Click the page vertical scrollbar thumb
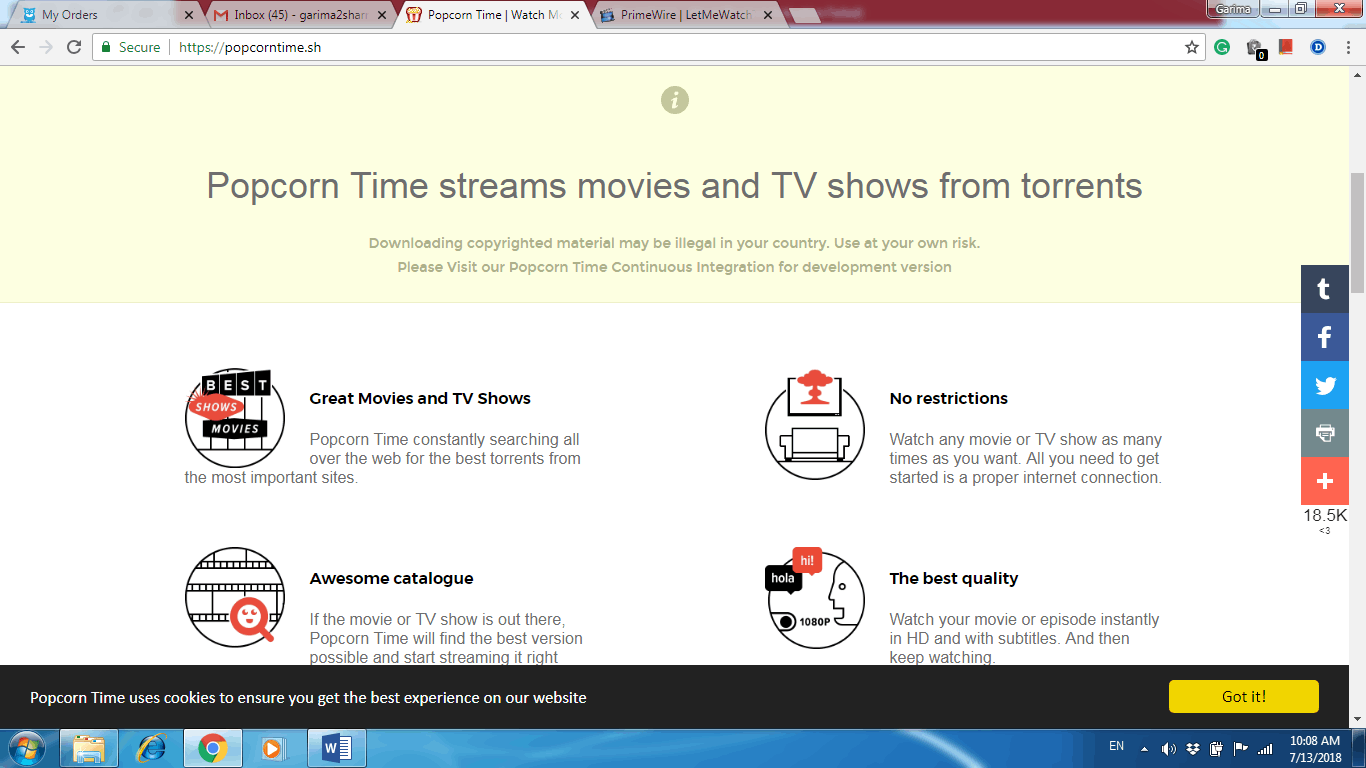Viewport: 1366px width, 768px height. 1357,230
